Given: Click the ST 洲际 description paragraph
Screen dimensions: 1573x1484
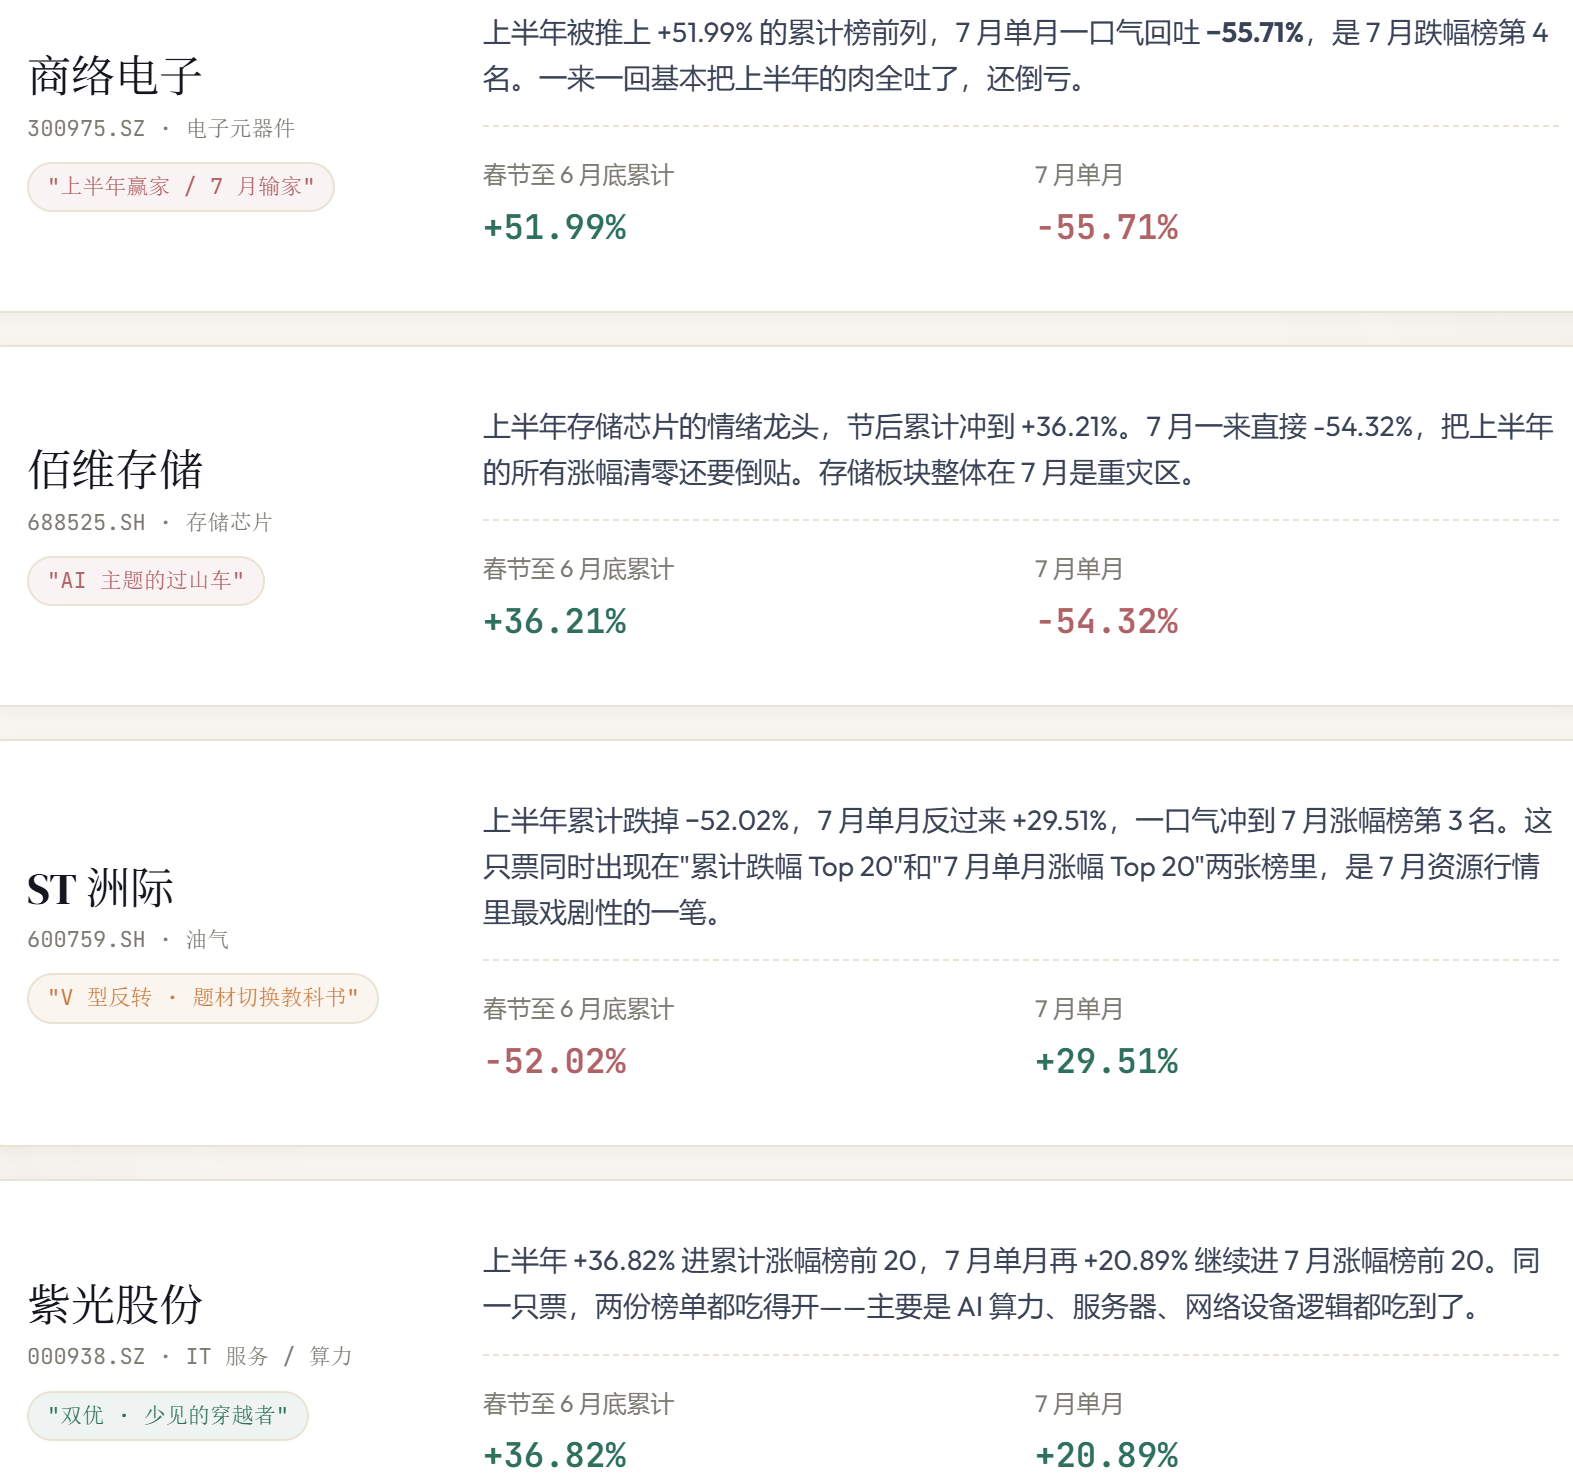Looking at the screenshot, I should click(x=1018, y=867).
